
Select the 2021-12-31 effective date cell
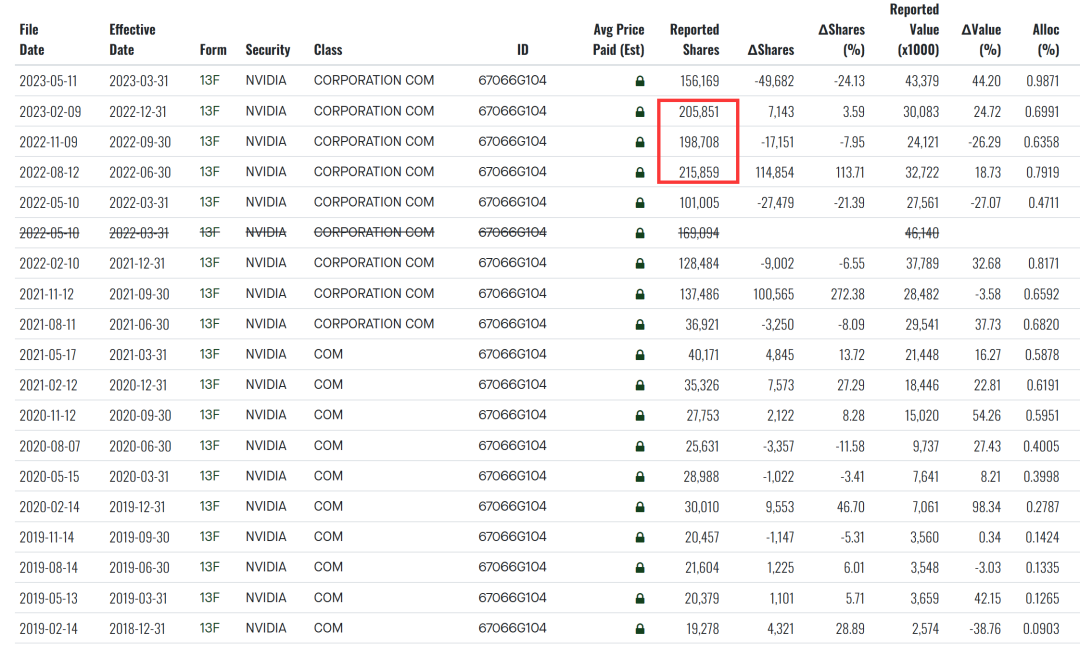(x=138, y=263)
